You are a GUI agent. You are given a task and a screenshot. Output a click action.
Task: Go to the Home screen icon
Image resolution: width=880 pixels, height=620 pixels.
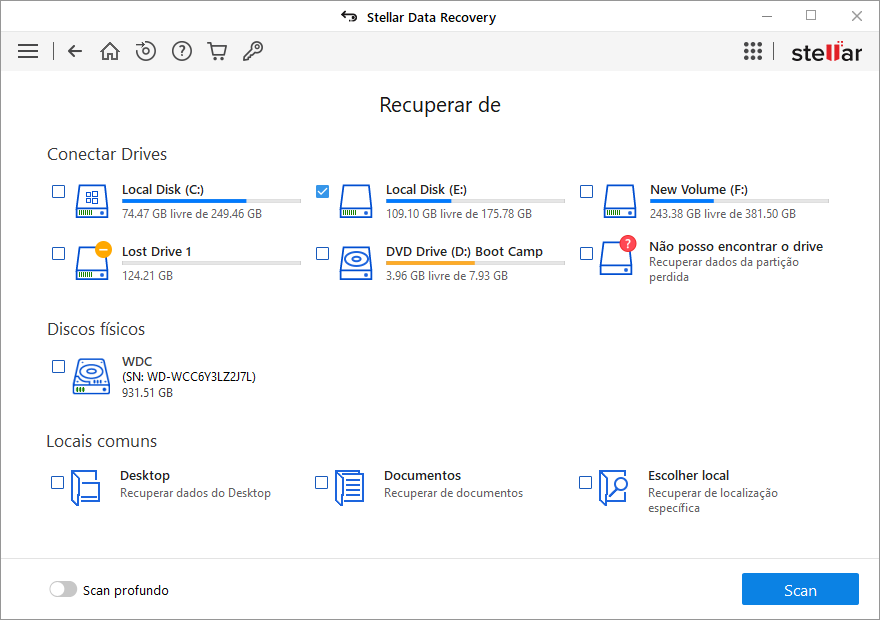[x=110, y=51]
